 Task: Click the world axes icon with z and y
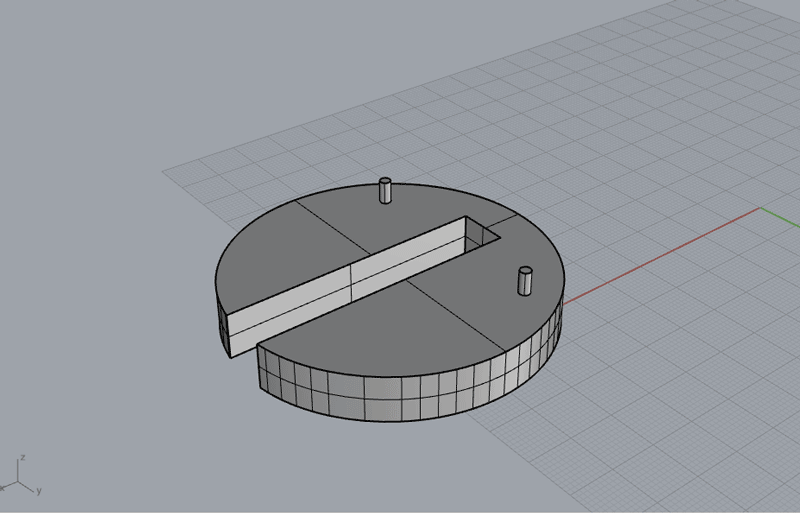(x=20, y=476)
